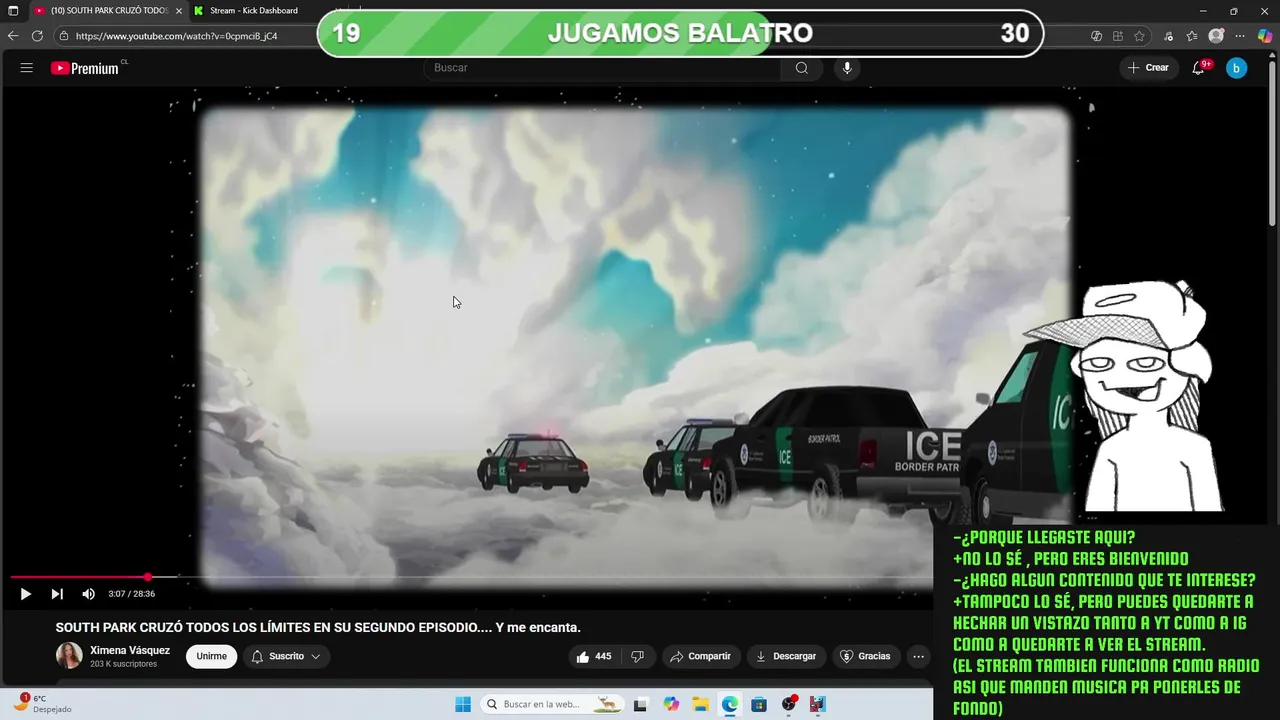Open browser profile avatar

1216,36
